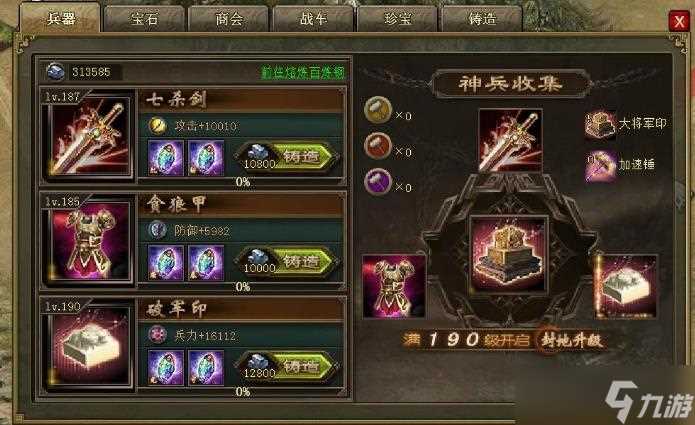Click 铸造 button for 贪狼甲
Screen dimensions: 695x425
[x=287, y=262]
